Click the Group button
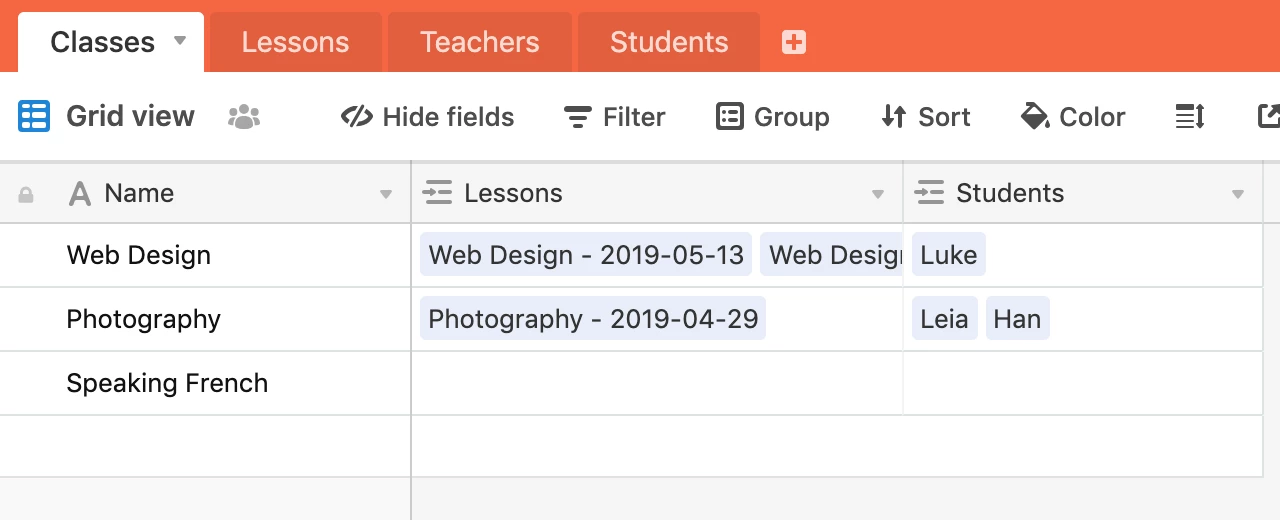Screen dimensions: 1280x520 tap(773, 117)
